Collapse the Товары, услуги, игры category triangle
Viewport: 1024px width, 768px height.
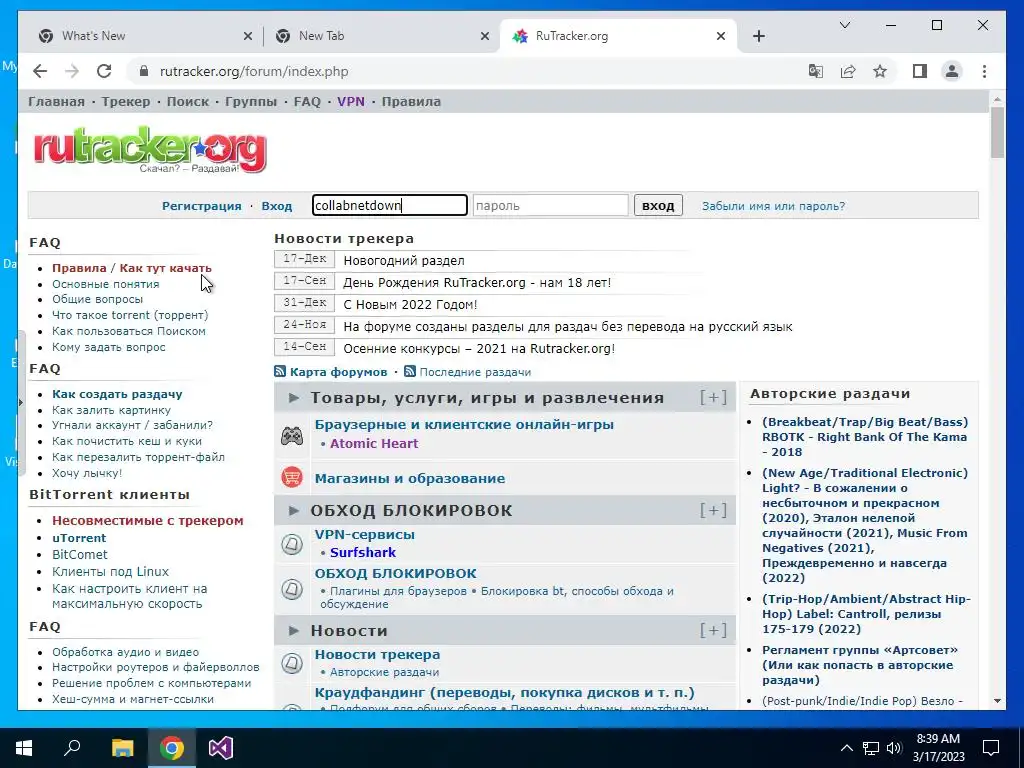pyautogui.click(x=293, y=398)
